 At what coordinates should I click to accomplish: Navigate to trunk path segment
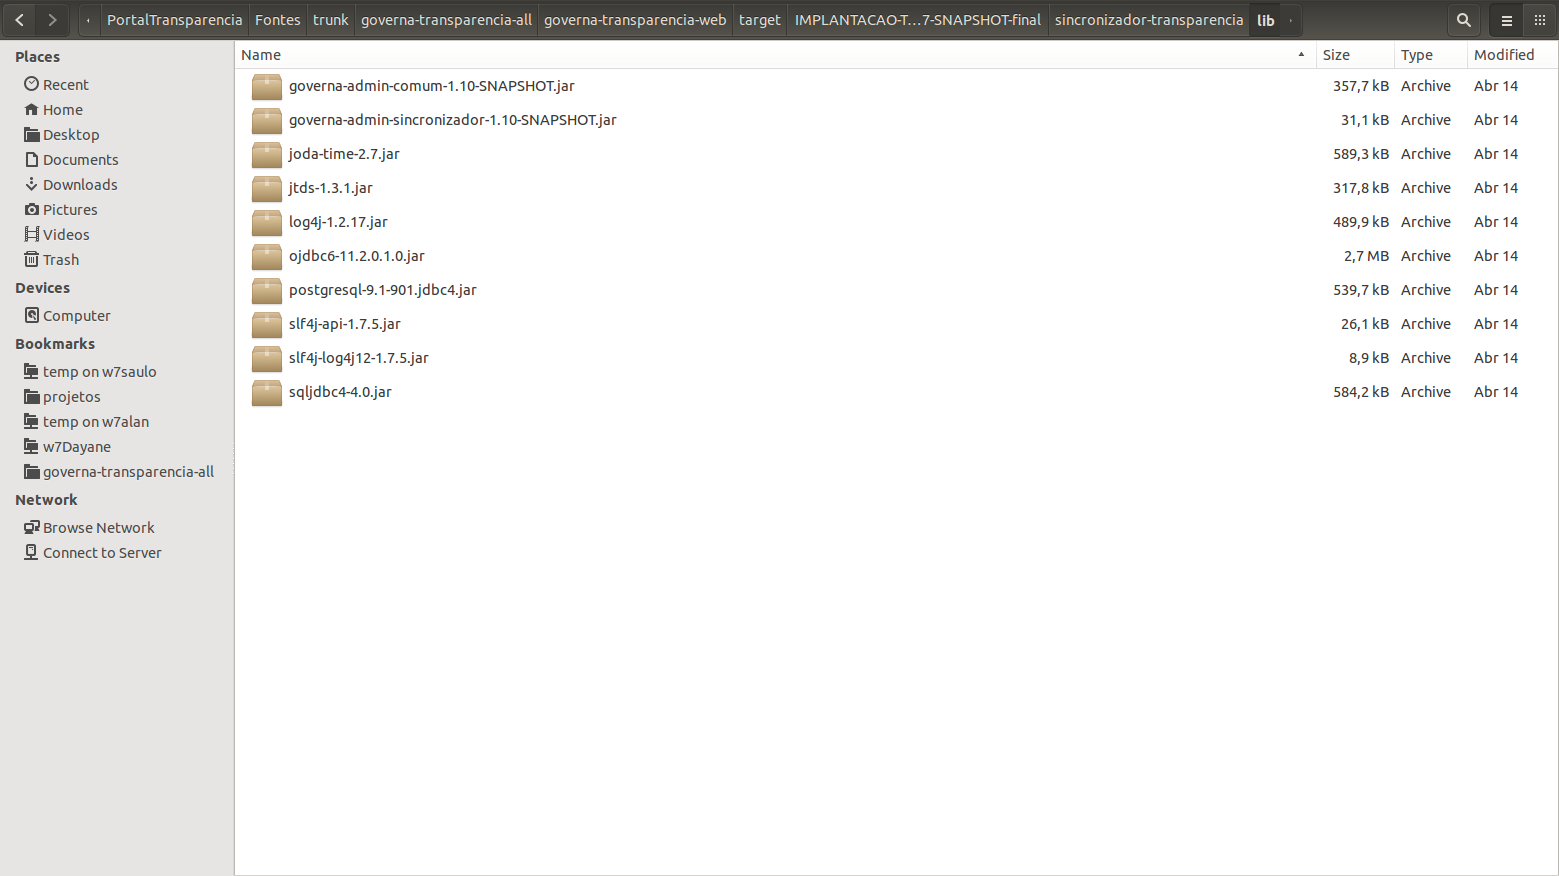(331, 20)
